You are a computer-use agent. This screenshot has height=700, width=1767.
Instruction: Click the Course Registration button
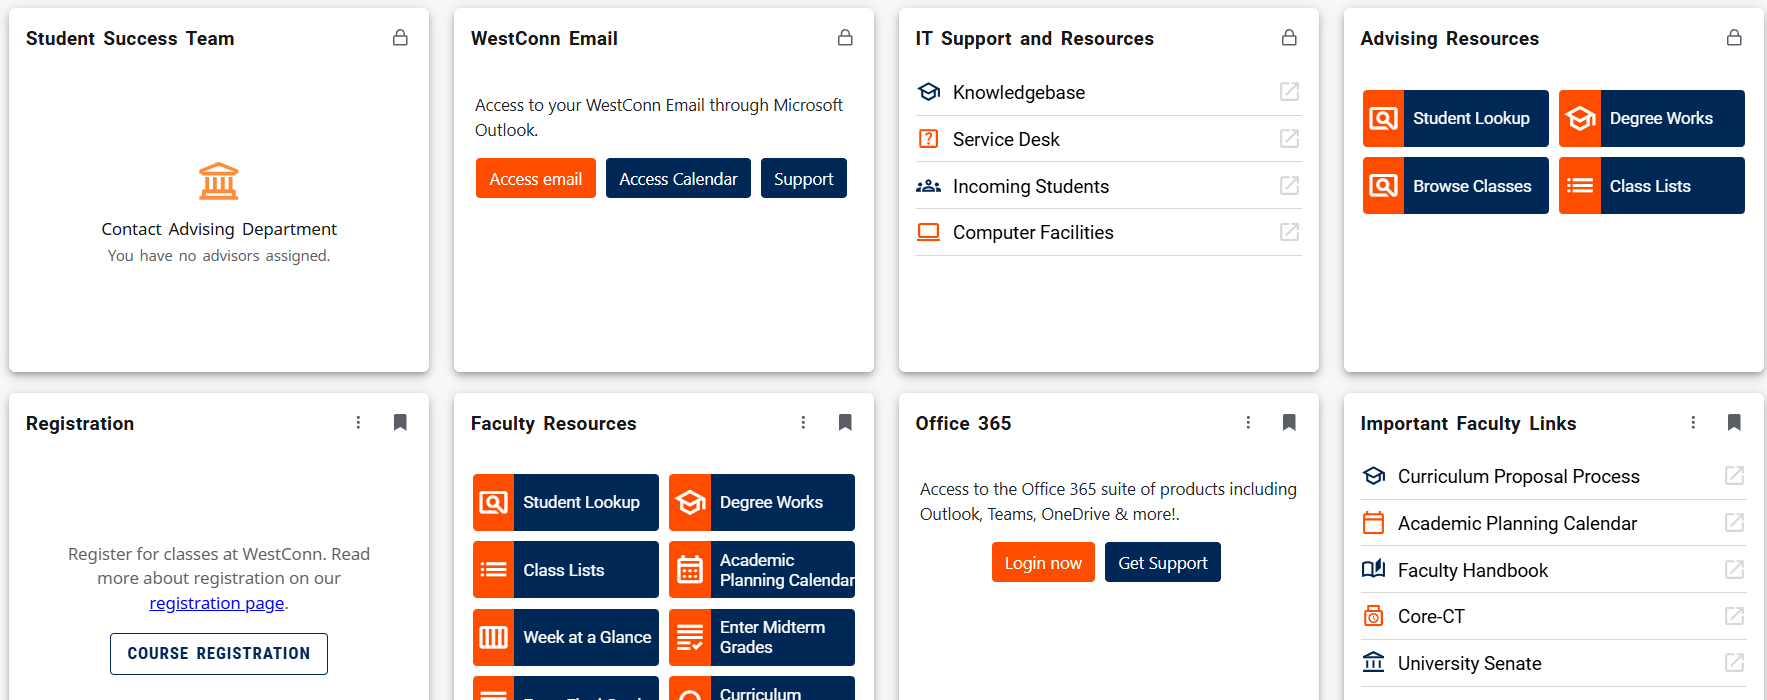219,654
